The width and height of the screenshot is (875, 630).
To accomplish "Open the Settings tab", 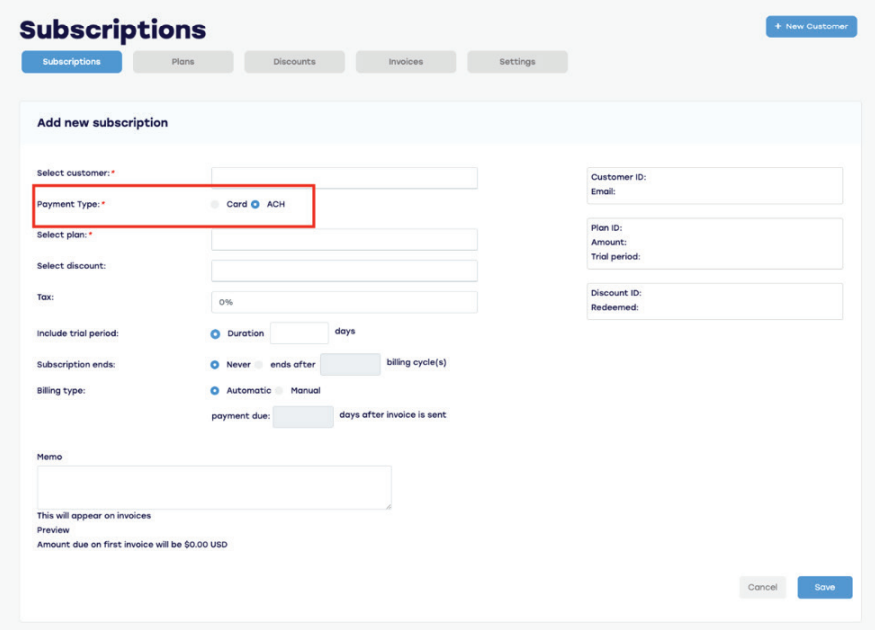I will coord(517,61).
